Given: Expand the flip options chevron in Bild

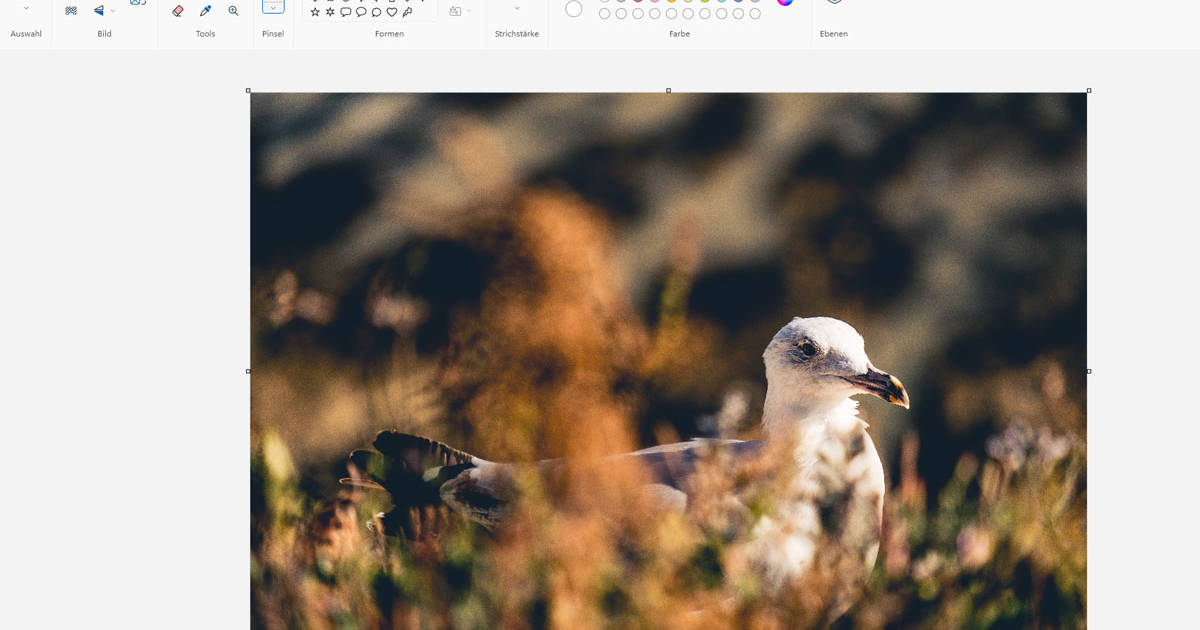Looking at the screenshot, I should pyautogui.click(x=113, y=11).
